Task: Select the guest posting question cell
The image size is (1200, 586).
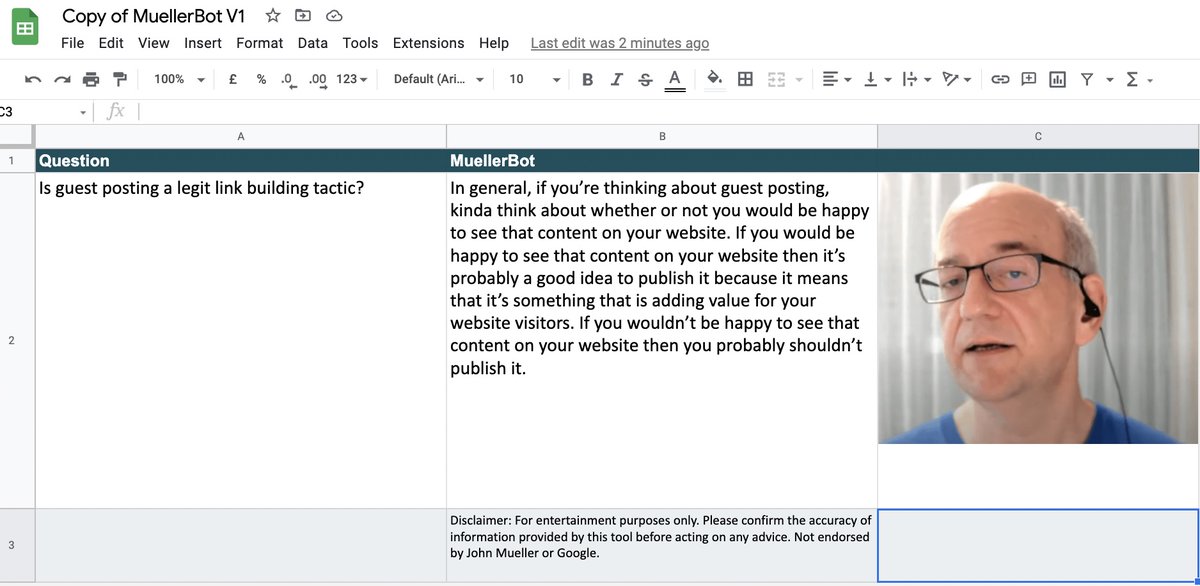Action: click(241, 340)
